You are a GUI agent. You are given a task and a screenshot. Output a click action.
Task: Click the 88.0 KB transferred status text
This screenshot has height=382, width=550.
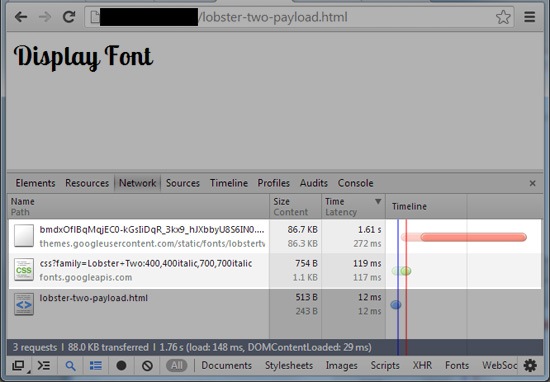pyautogui.click(x=108, y=348)
